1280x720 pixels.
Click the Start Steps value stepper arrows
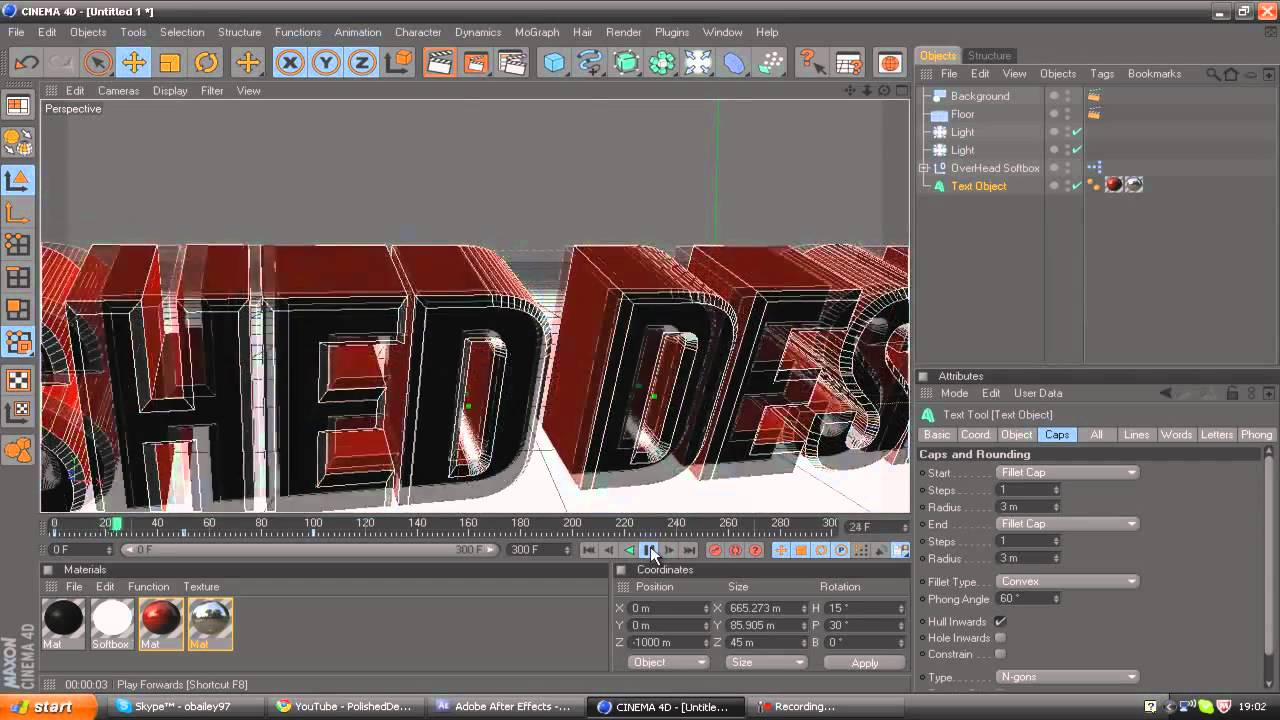coord(1056,490)
